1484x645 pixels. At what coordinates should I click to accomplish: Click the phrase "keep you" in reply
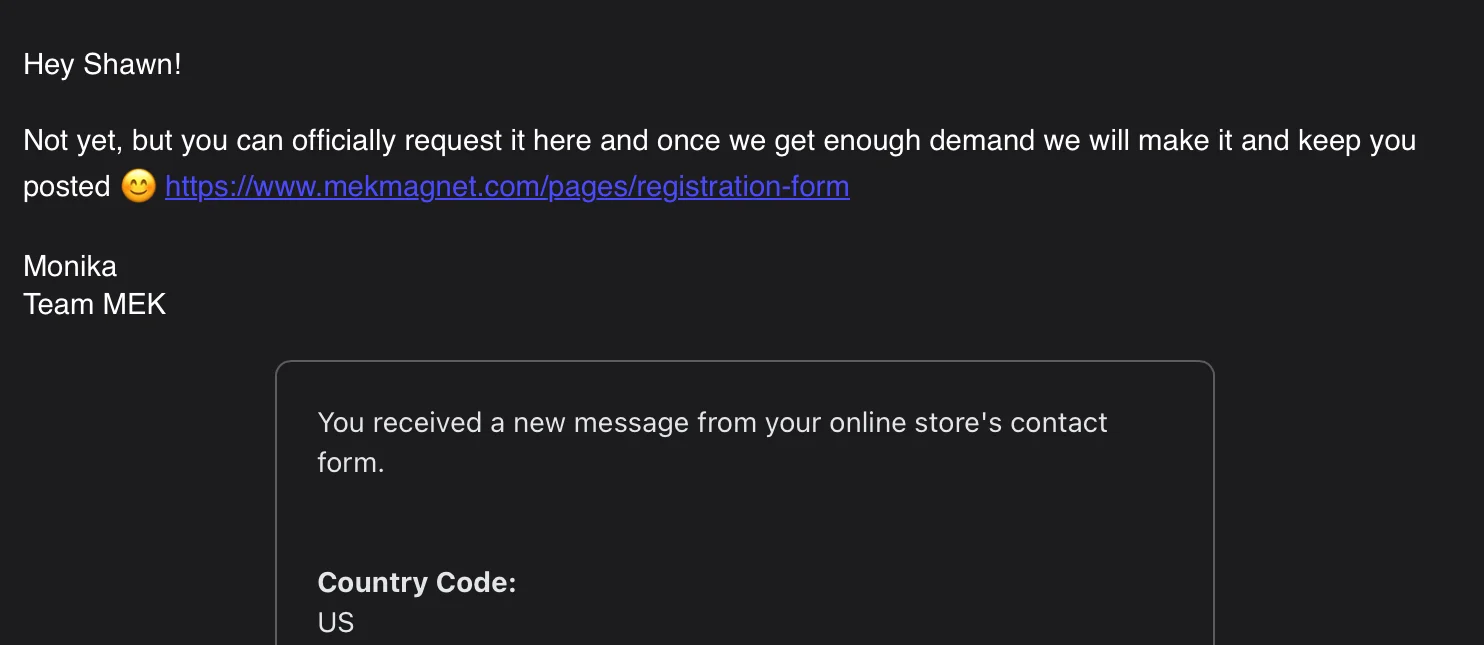click(1357, 140)
